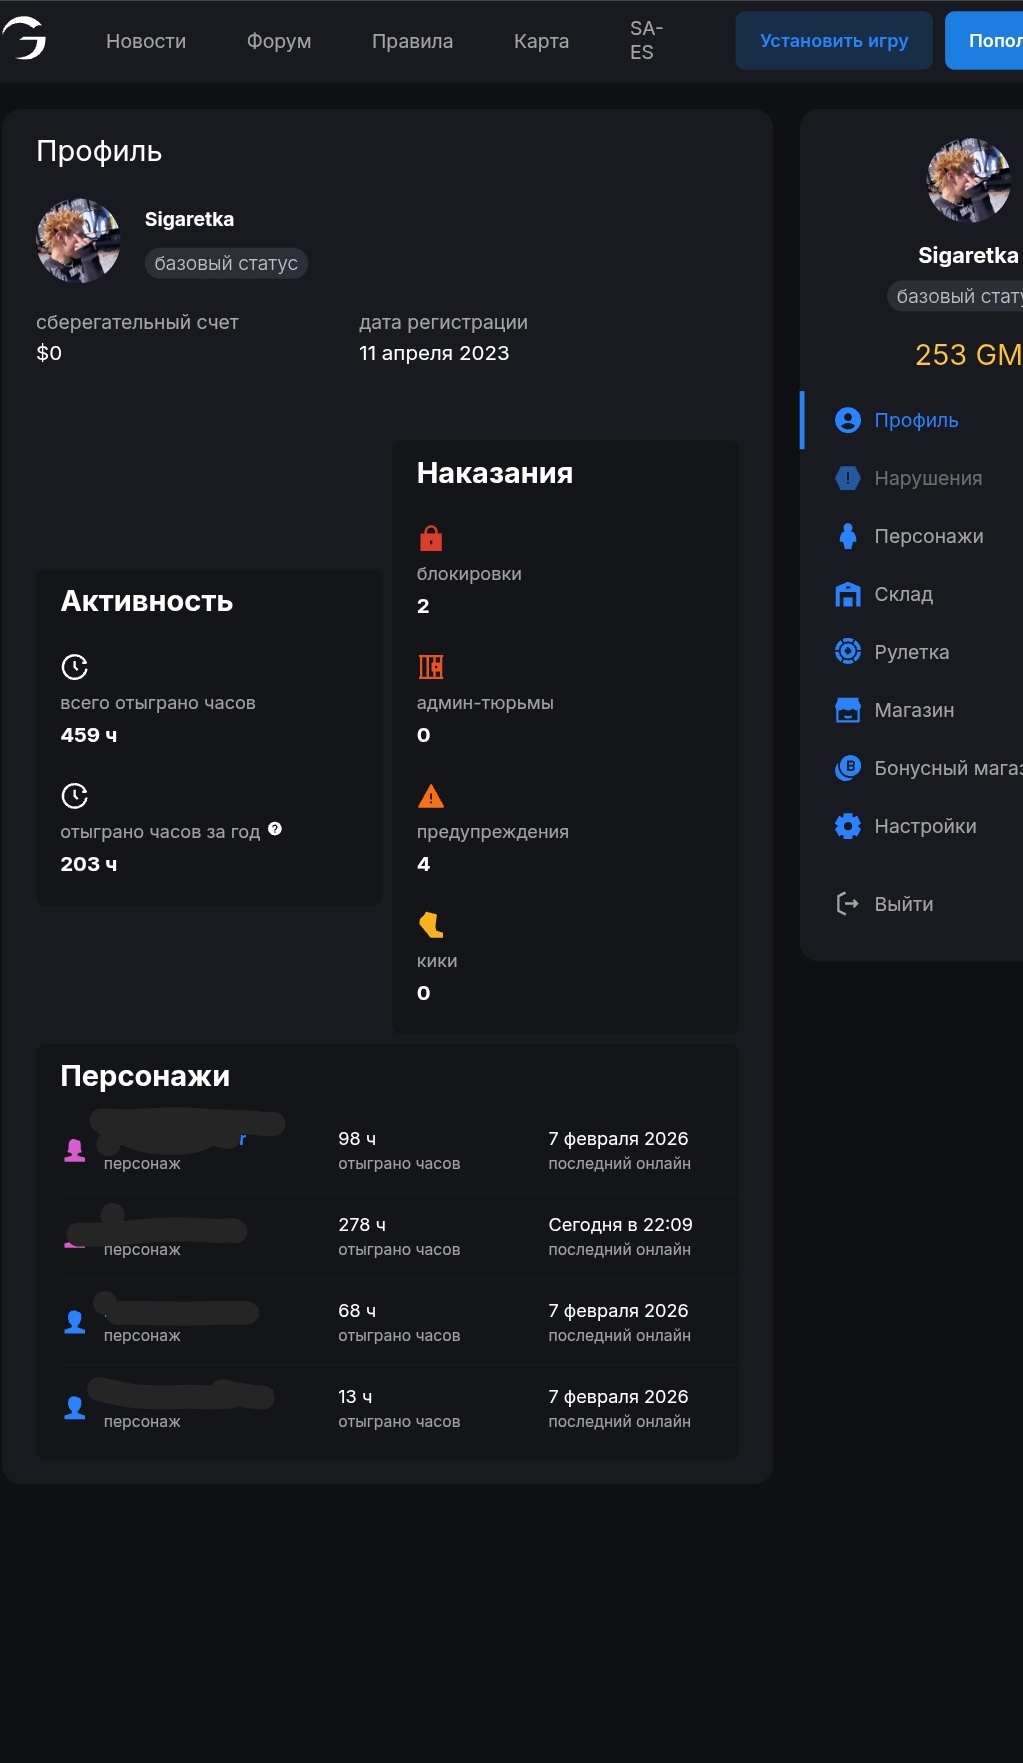Click the Рулетка roulette chip icon
The image size is (1023, 1763).
pyautogui.click(x=847, y=652)
